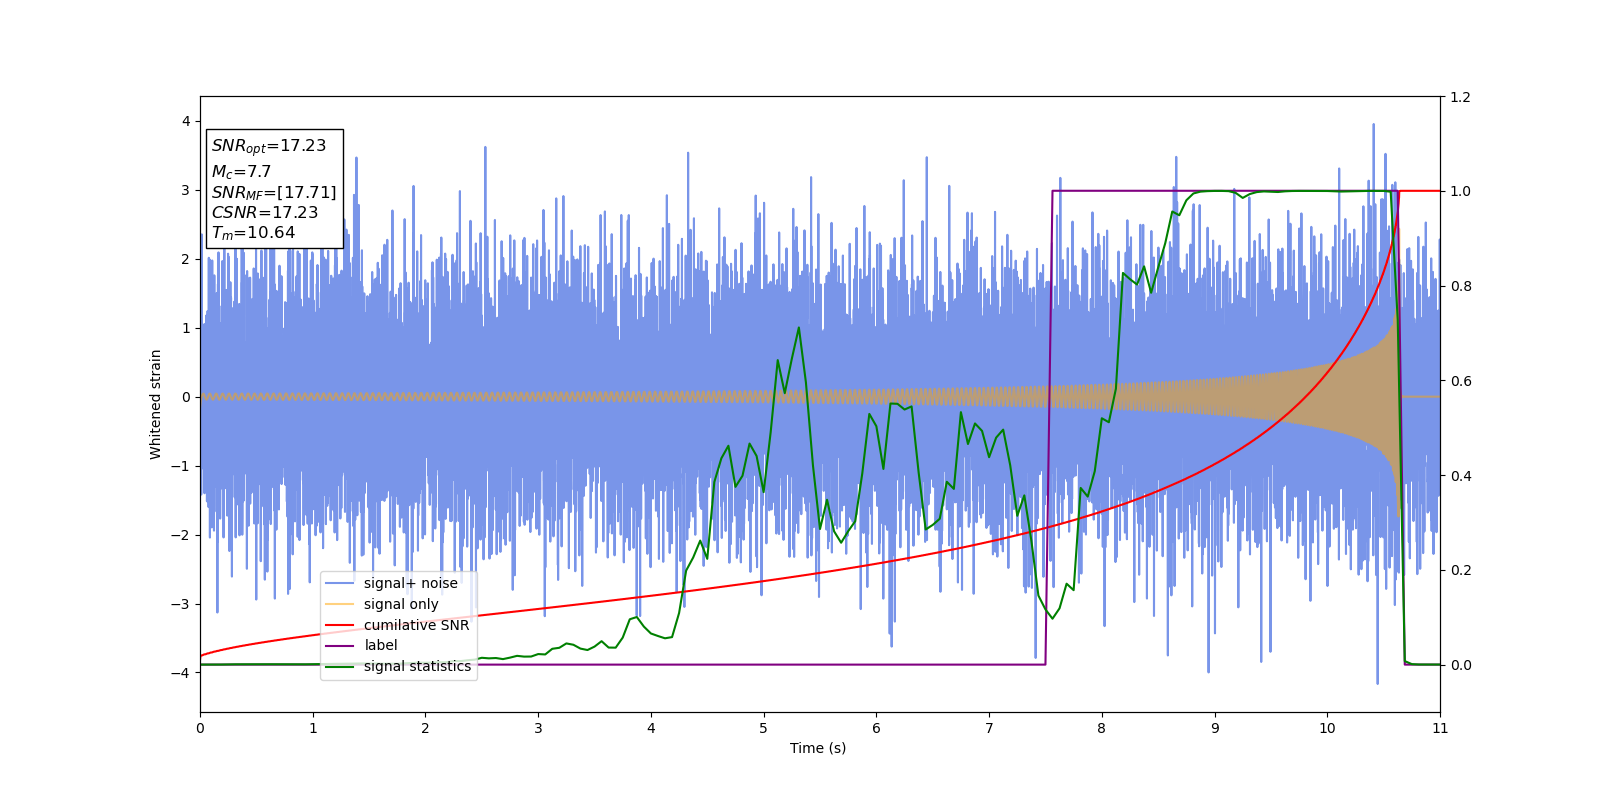Click right-axis tick label 1.2
Screen dimensions: 1600x800
tap(1460, 97)
